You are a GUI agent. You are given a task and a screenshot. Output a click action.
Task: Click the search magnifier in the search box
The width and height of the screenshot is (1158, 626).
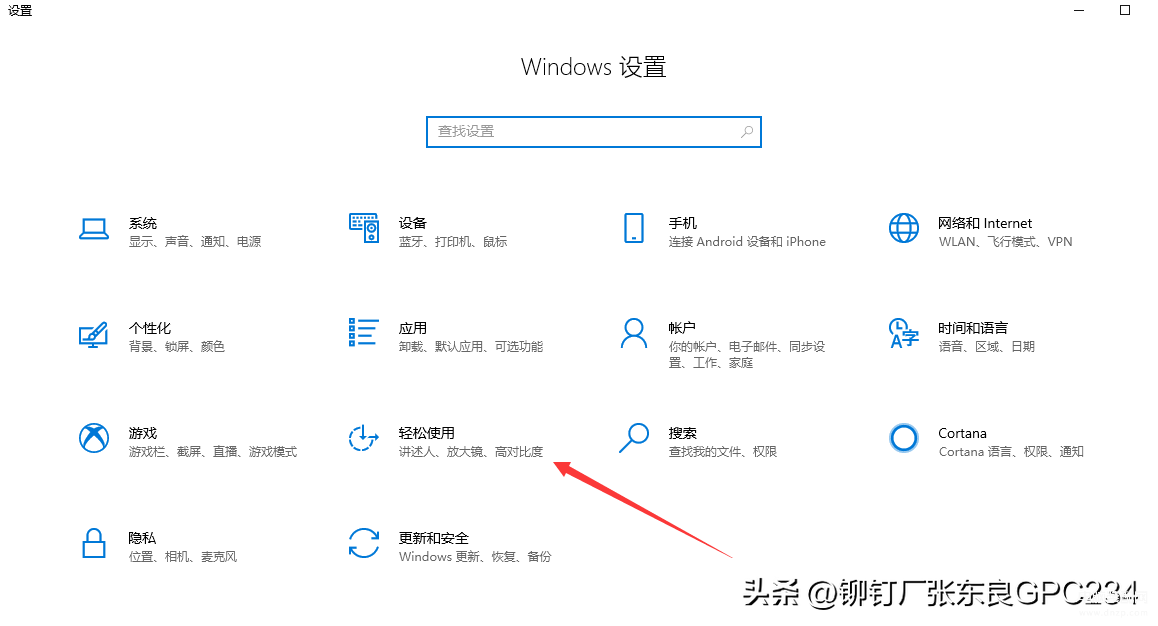747,132
